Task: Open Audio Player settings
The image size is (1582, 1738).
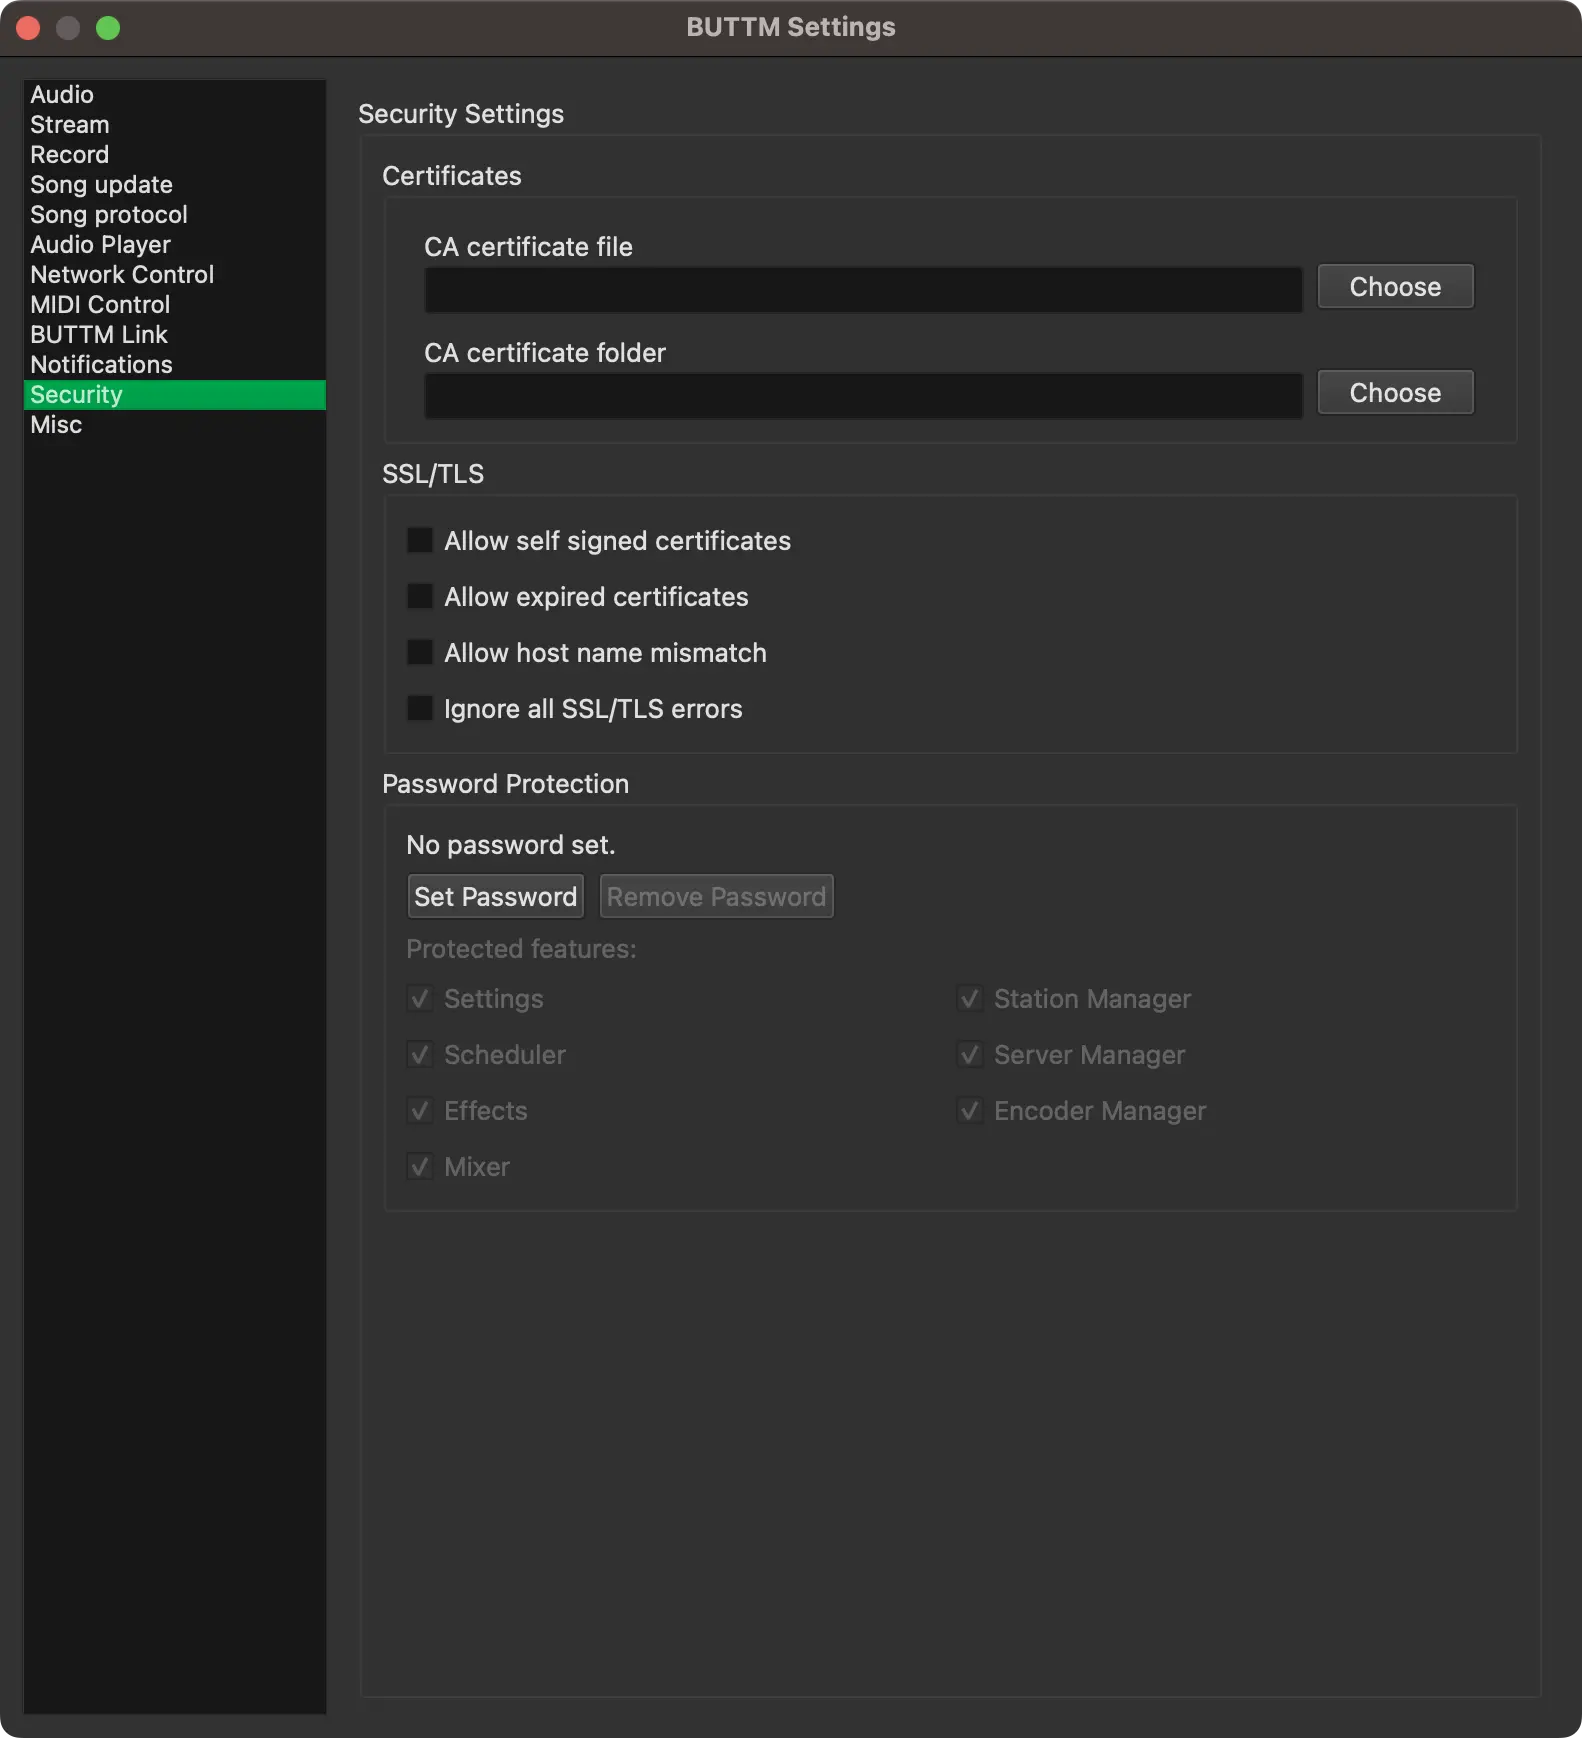Action: [174, 245]
